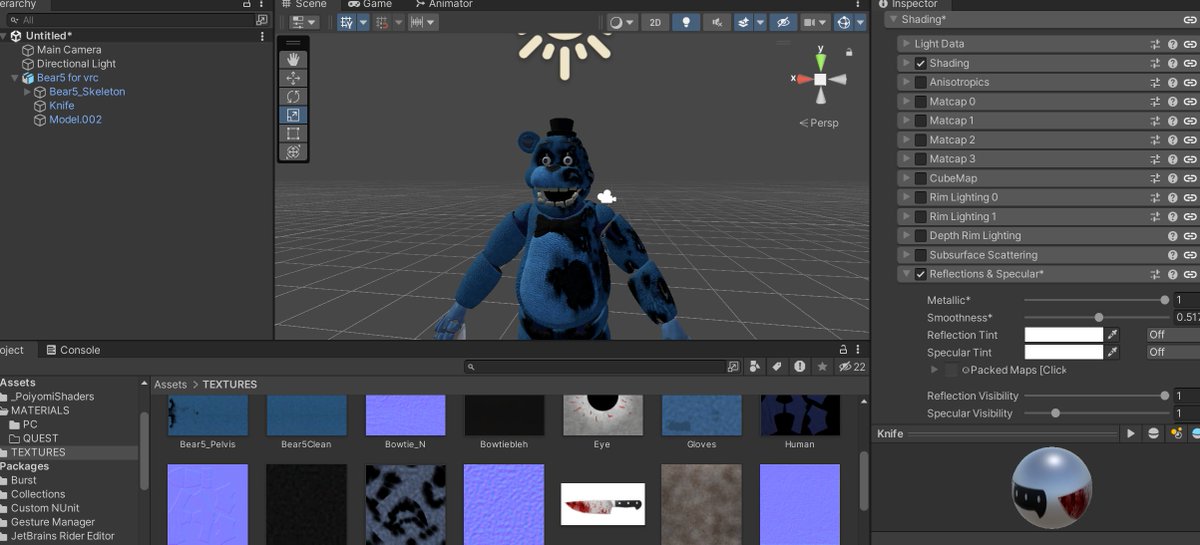Toggle the scene gizmo rotation lock
This screenshot has width=1200, height=545.
[x=849, y=52]
